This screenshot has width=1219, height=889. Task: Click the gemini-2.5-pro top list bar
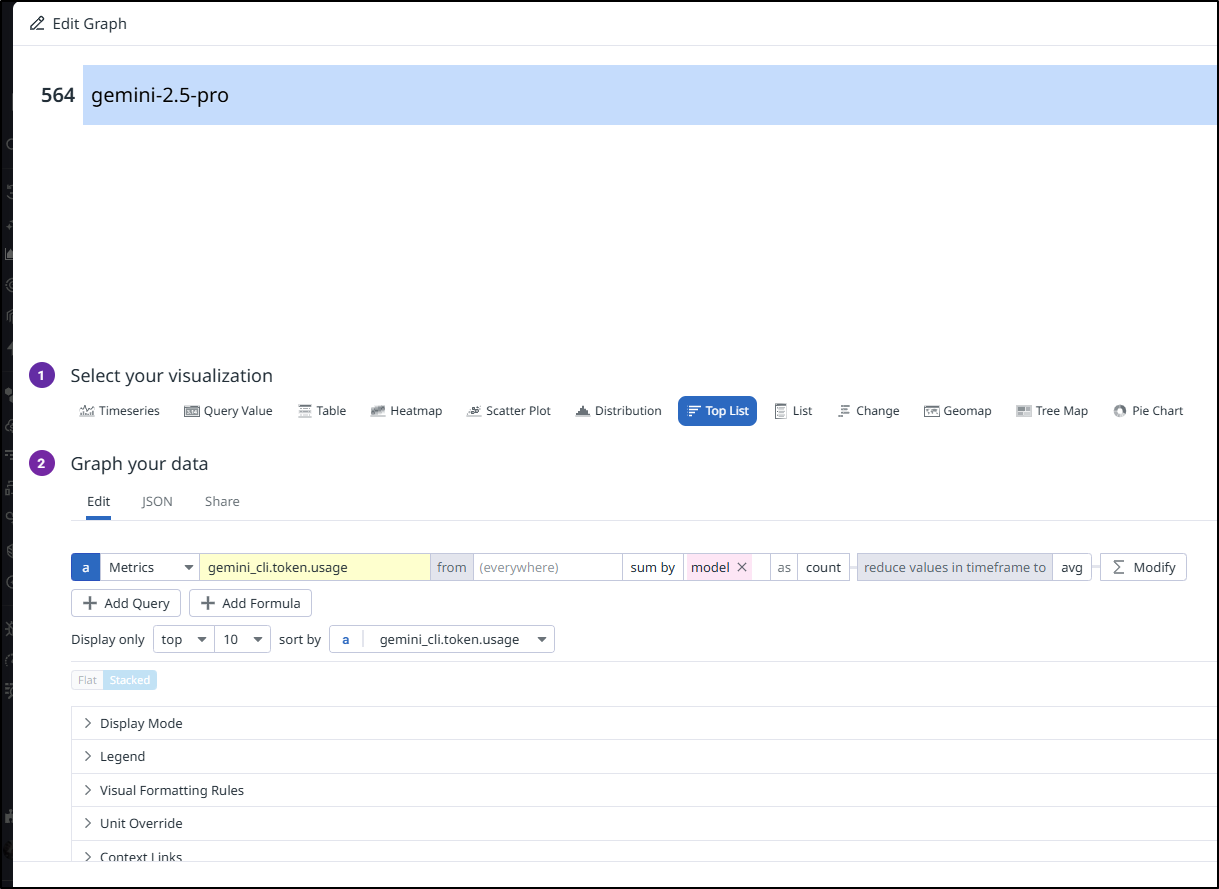point(650,95)
